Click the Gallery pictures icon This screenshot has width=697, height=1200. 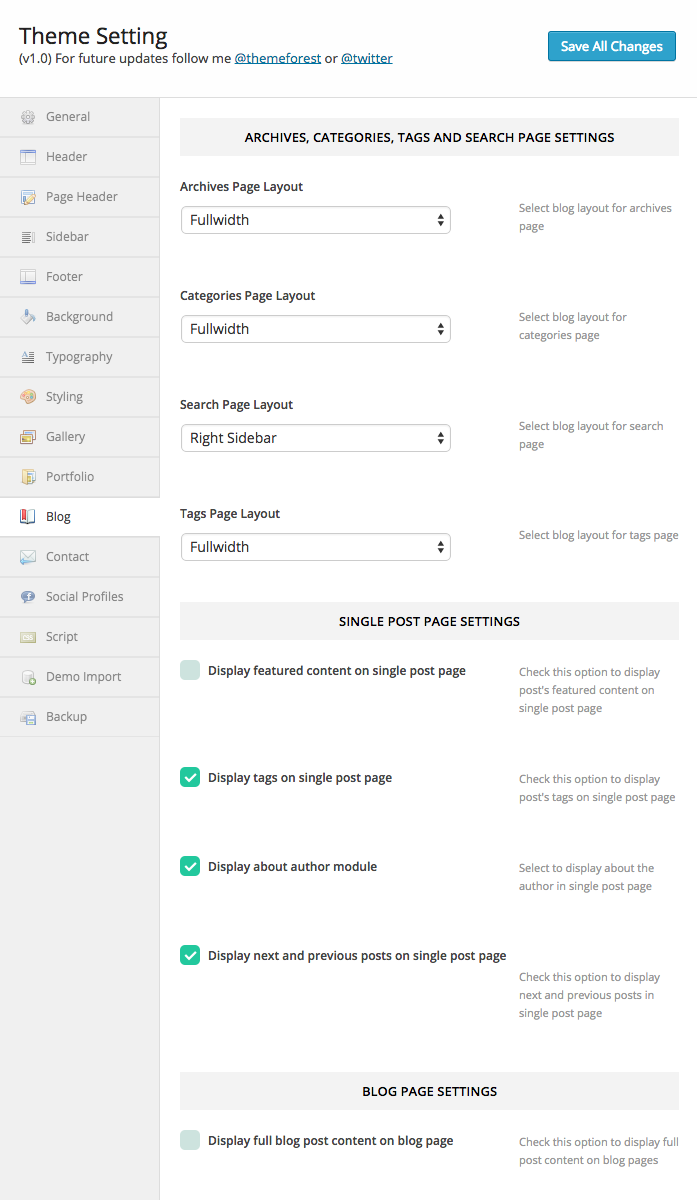tap(28, 437)
